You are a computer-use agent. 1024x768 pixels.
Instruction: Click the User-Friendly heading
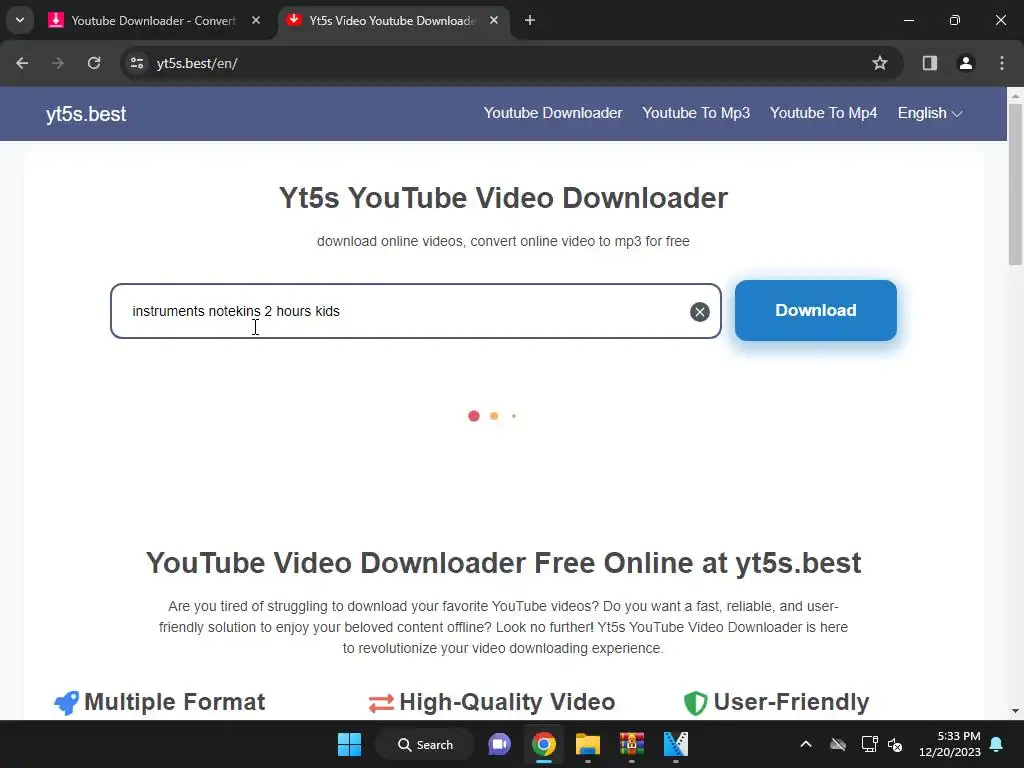(x=791, y=702)
